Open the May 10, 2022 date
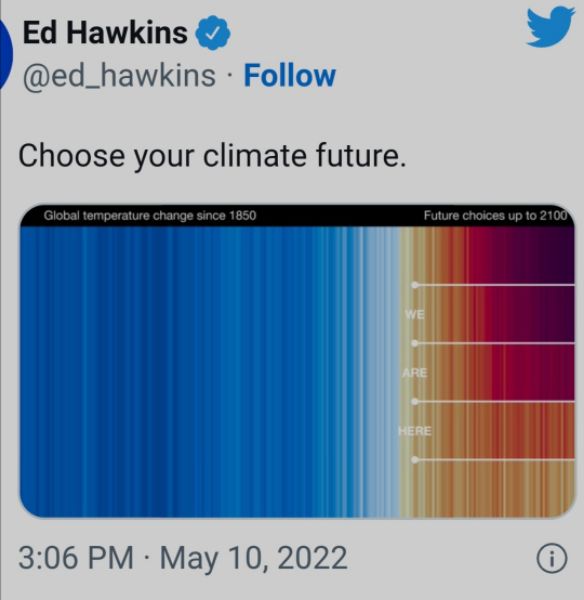 (253, 558)
